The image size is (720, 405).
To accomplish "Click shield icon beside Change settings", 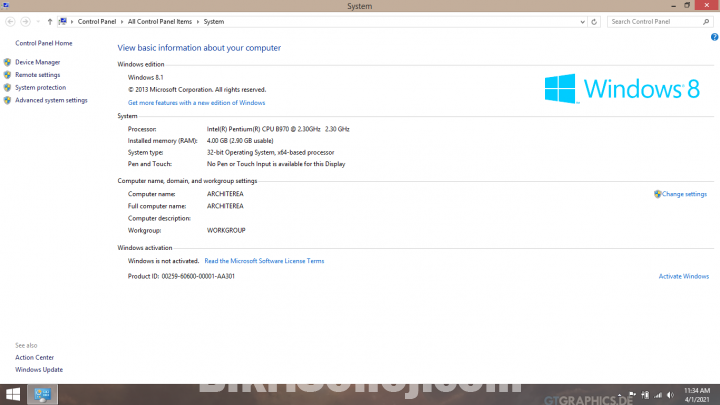I will (658, 194).
